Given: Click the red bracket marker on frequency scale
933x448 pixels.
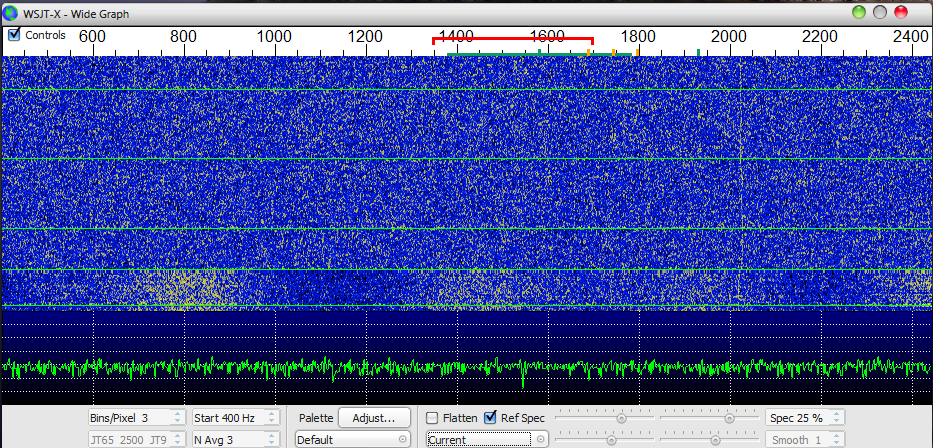Looking at the screenshot, I should pyautogui.click(x=512, y=40).
